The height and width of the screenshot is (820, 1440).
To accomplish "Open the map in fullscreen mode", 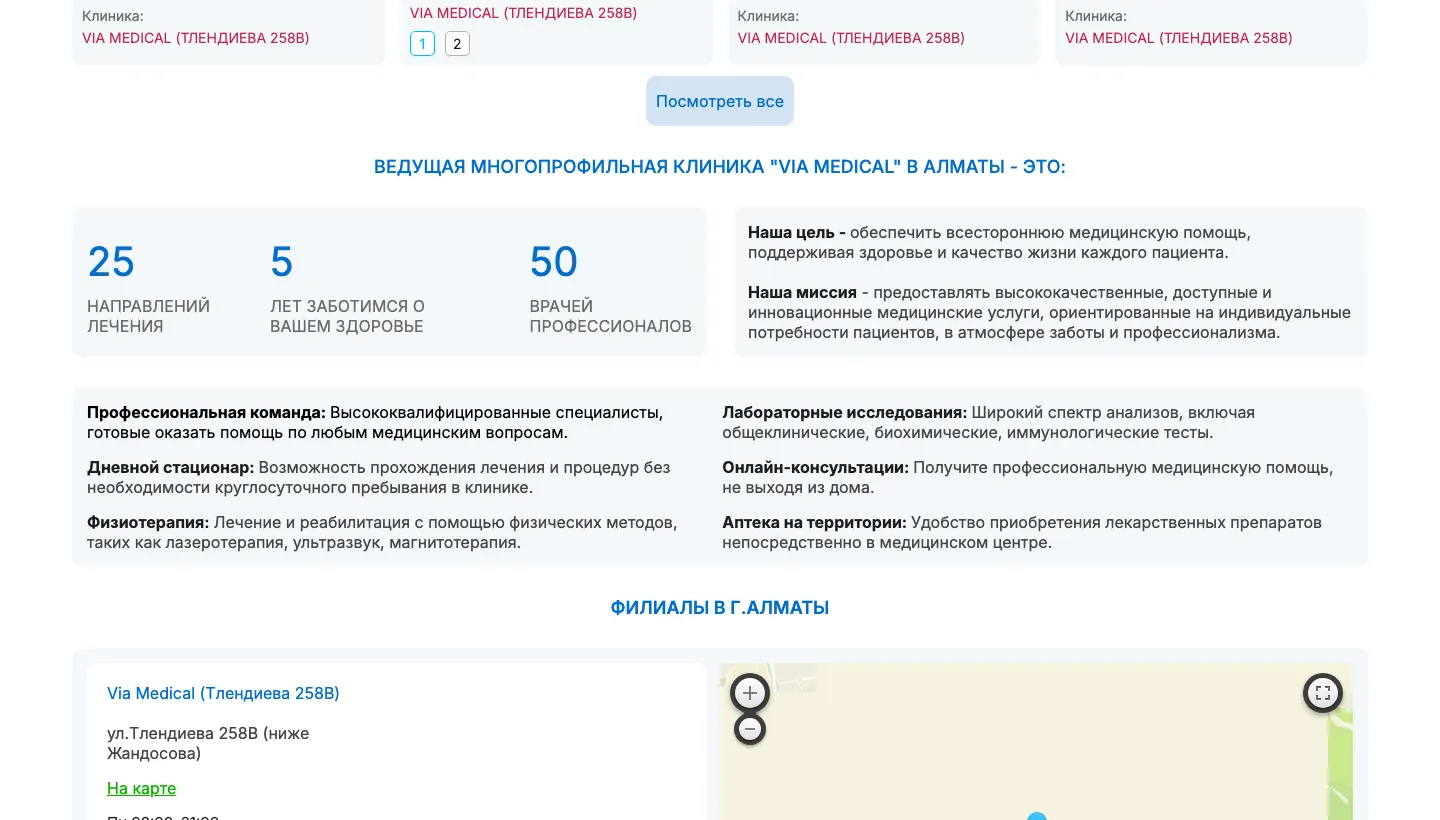I will (x=1323, y=692).
